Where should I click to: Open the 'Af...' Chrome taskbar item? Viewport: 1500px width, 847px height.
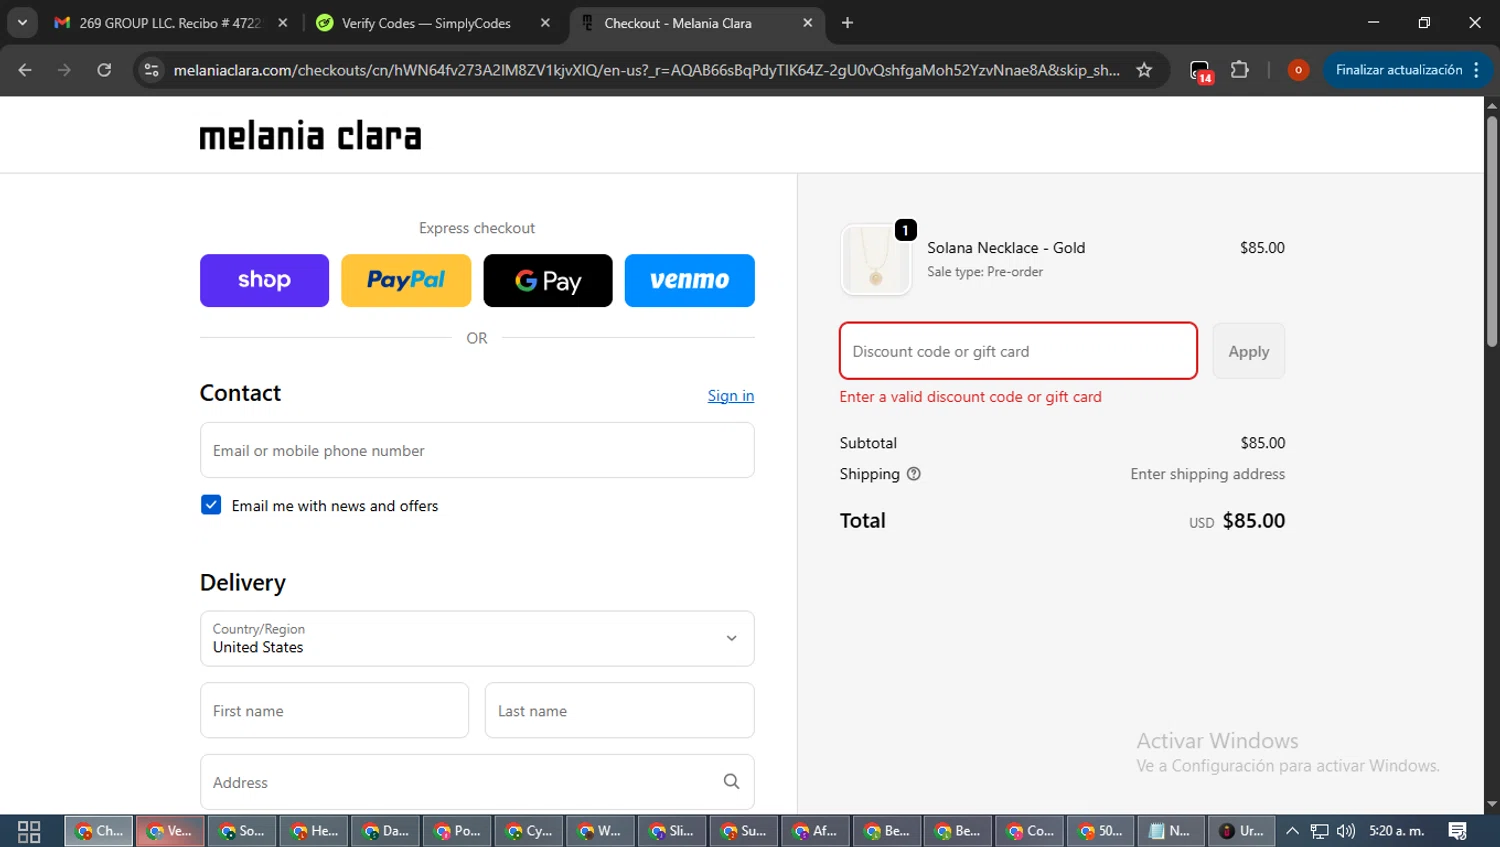coord(815,831)
